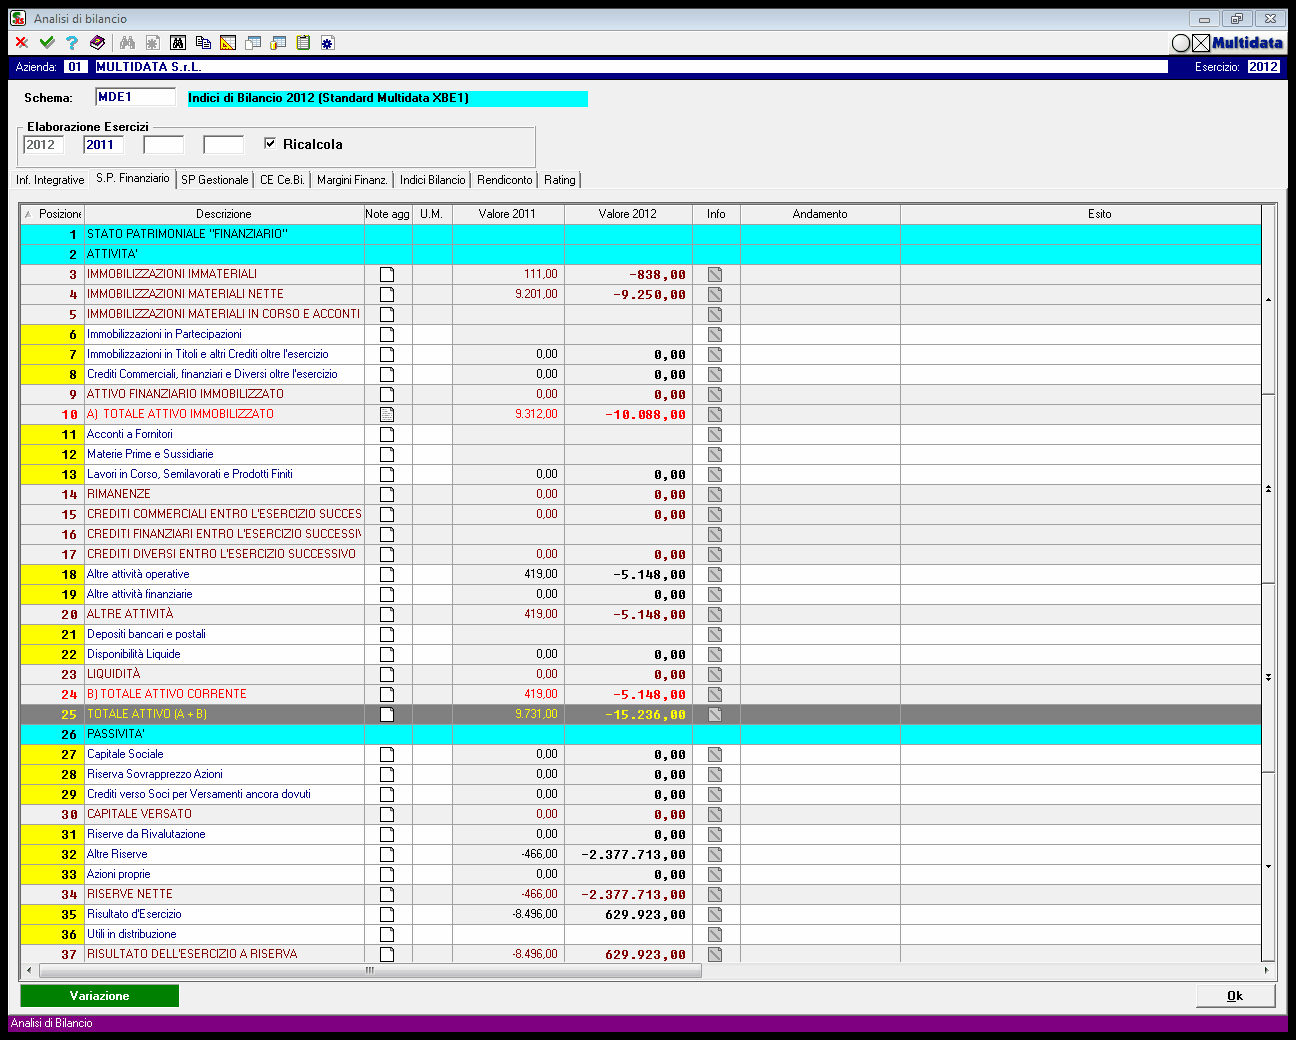Click the window with yellow cylinder icon
The image size is (1296, 1040).
point(278,42)
